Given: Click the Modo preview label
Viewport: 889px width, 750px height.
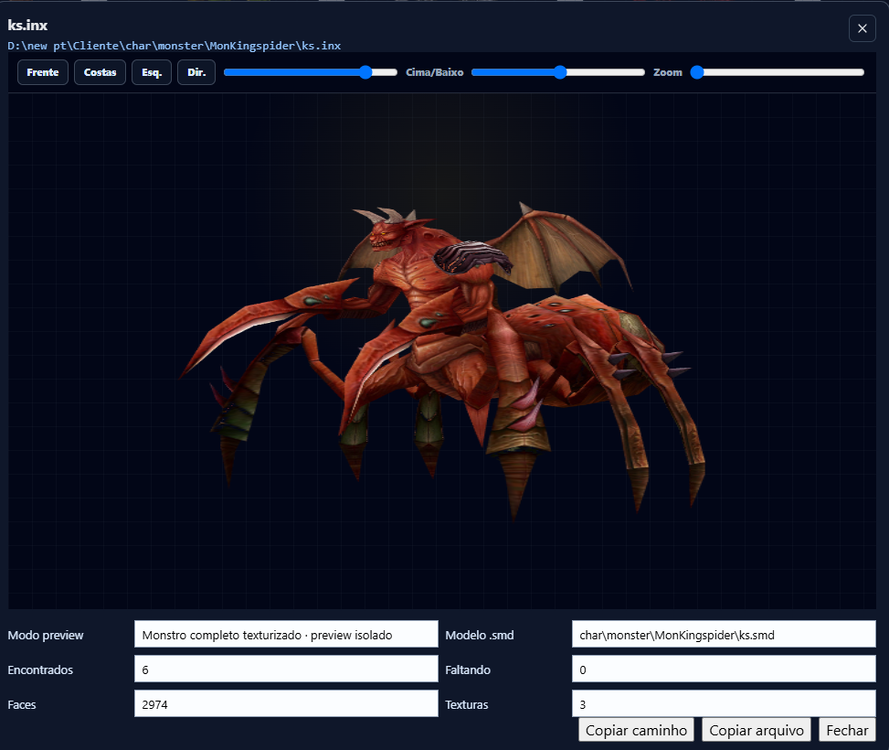Looking at the screenshot, I should (45, 635).
